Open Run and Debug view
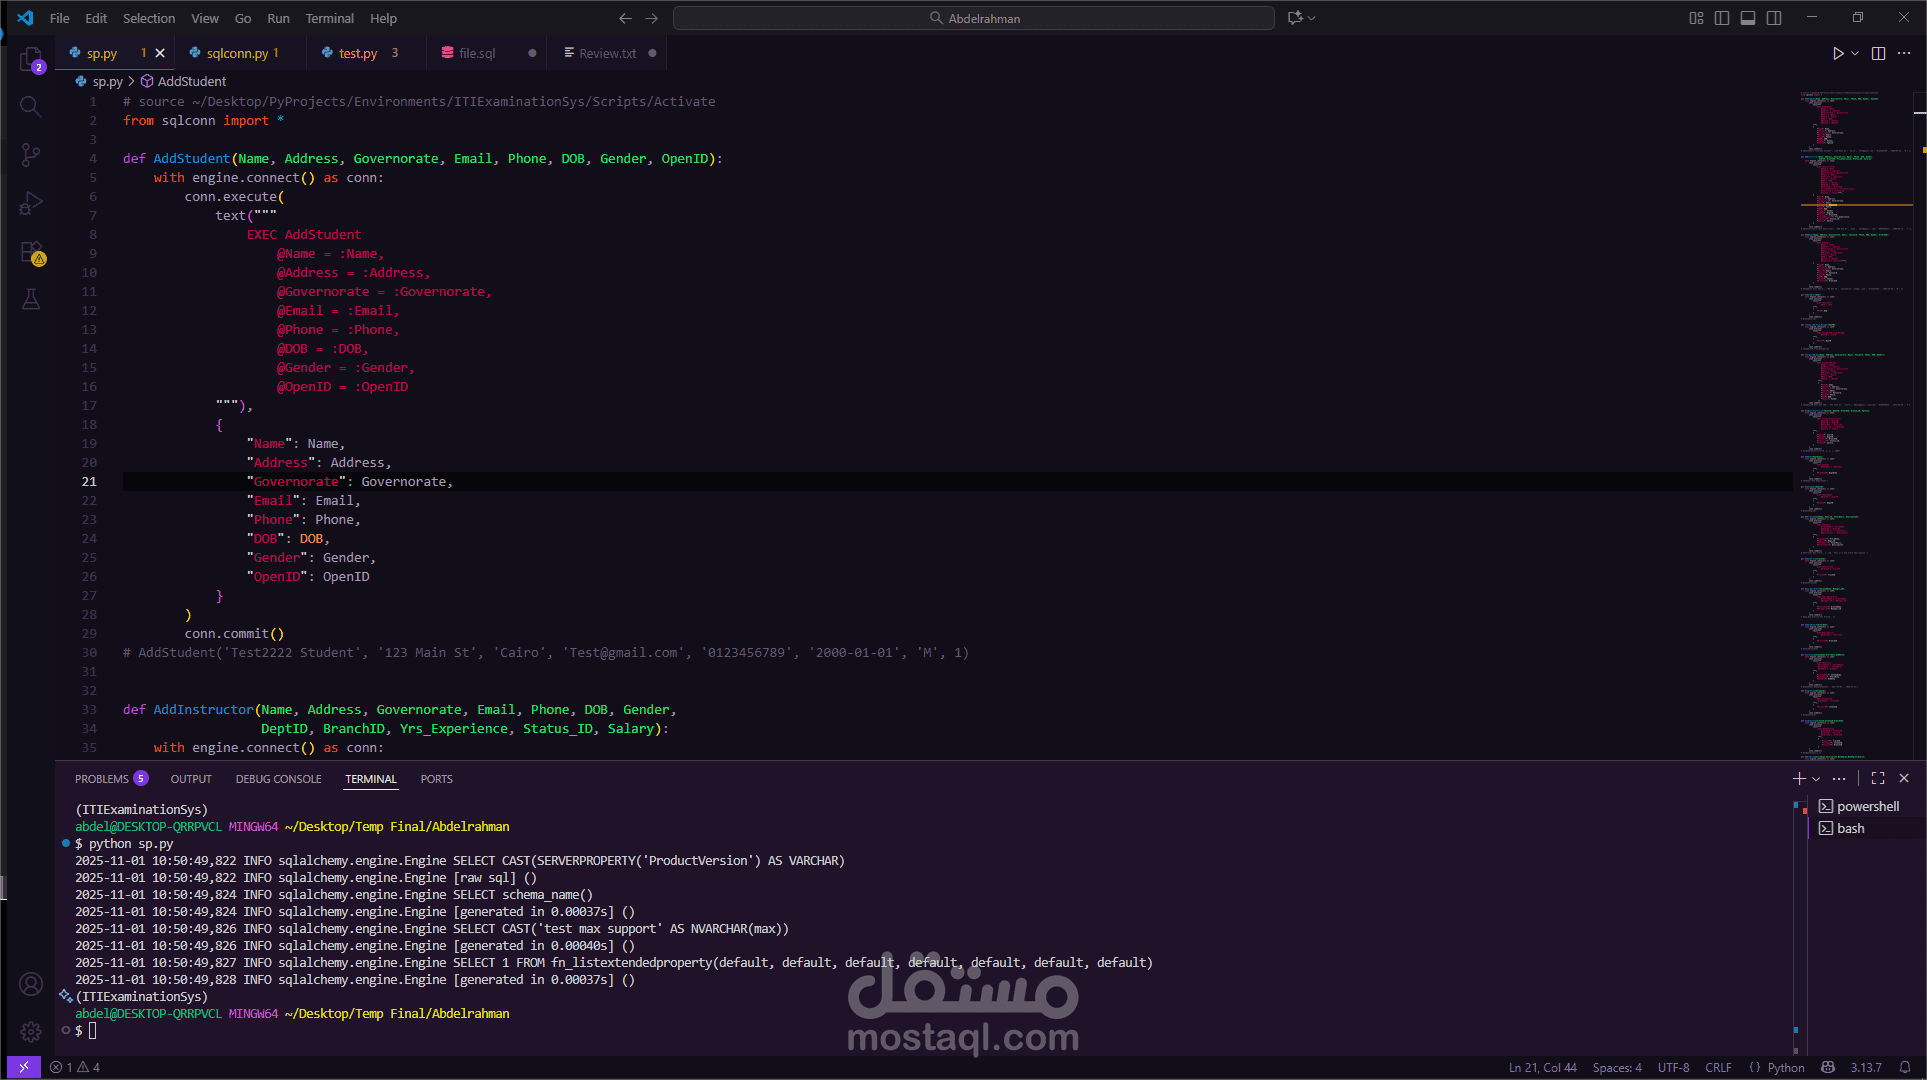This screenshot has height=1080, width=1927. [x=31, y=203]
